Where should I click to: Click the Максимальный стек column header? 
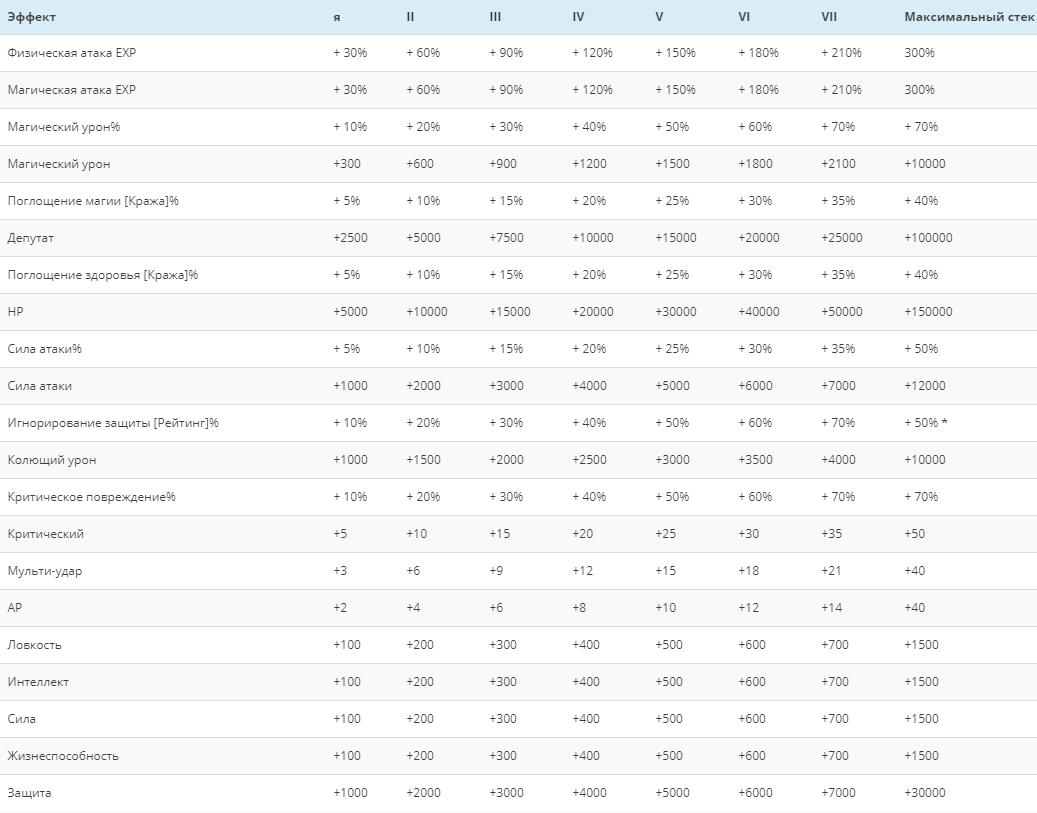tap(969, 17)
